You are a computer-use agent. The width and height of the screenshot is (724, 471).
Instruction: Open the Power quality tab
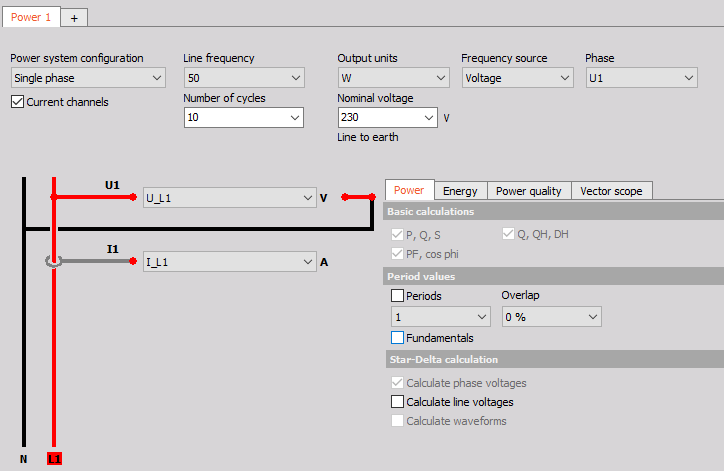[x=529, y=191]
